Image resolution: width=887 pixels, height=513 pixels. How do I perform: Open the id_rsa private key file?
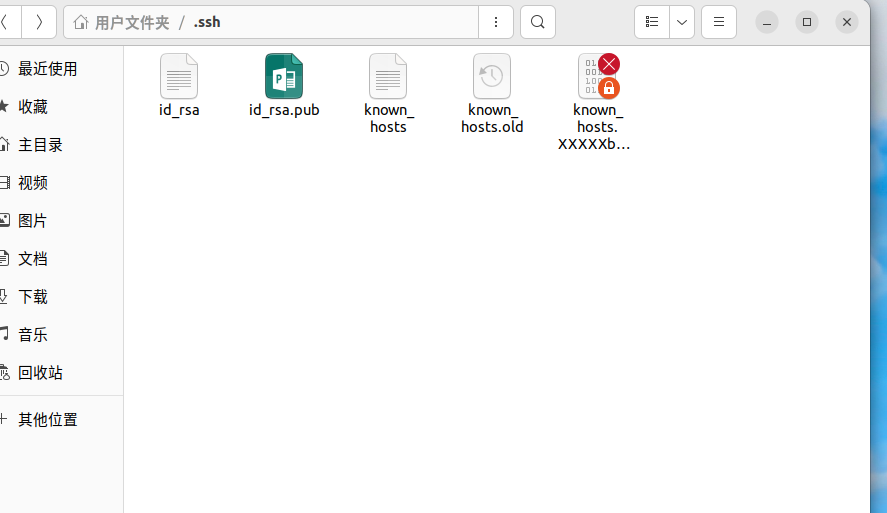[x=179, y=77]
